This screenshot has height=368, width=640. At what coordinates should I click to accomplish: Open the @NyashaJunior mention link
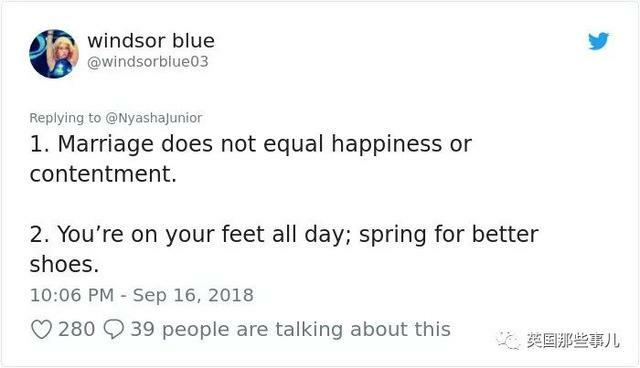[154, 118]
